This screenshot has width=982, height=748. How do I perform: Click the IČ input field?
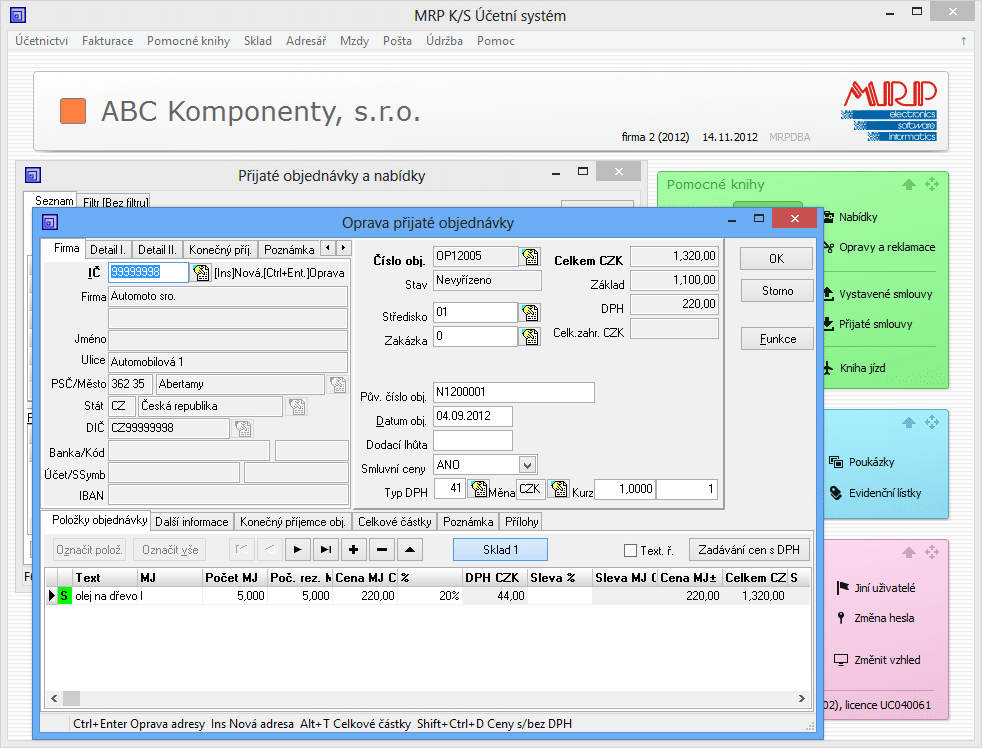148,272
